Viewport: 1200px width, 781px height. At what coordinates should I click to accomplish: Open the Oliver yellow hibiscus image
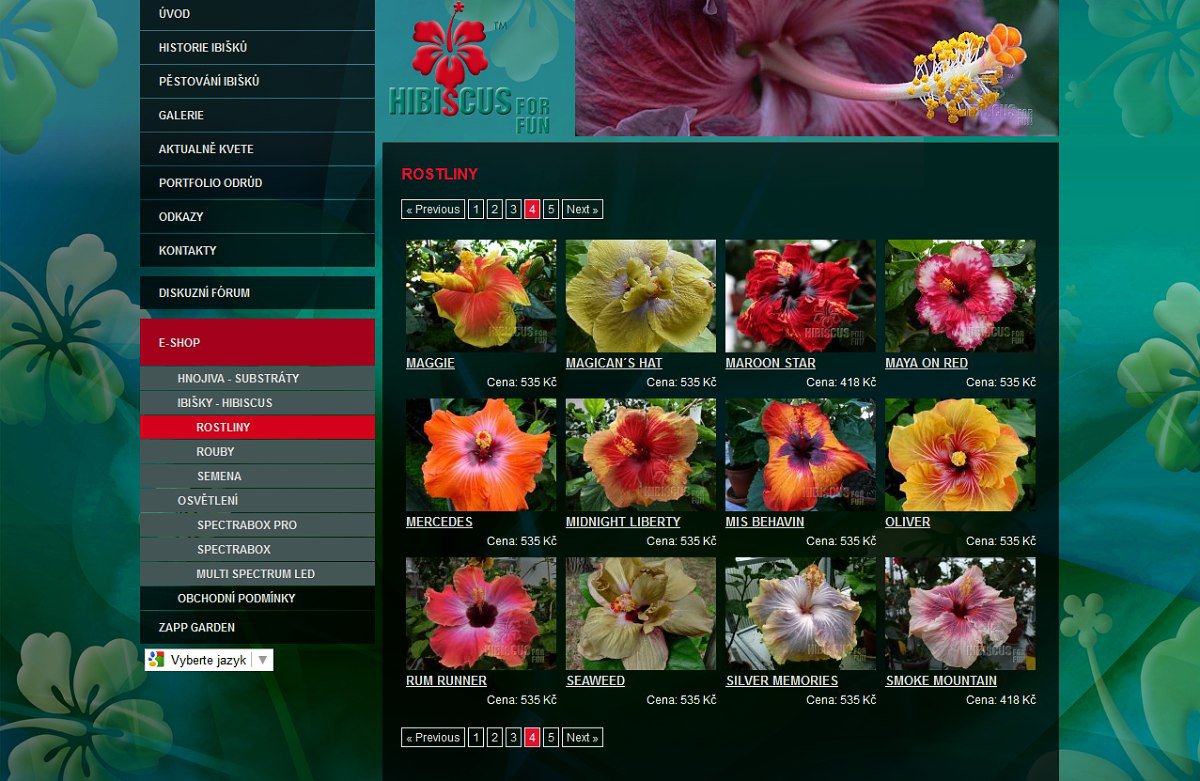[960, 455]
